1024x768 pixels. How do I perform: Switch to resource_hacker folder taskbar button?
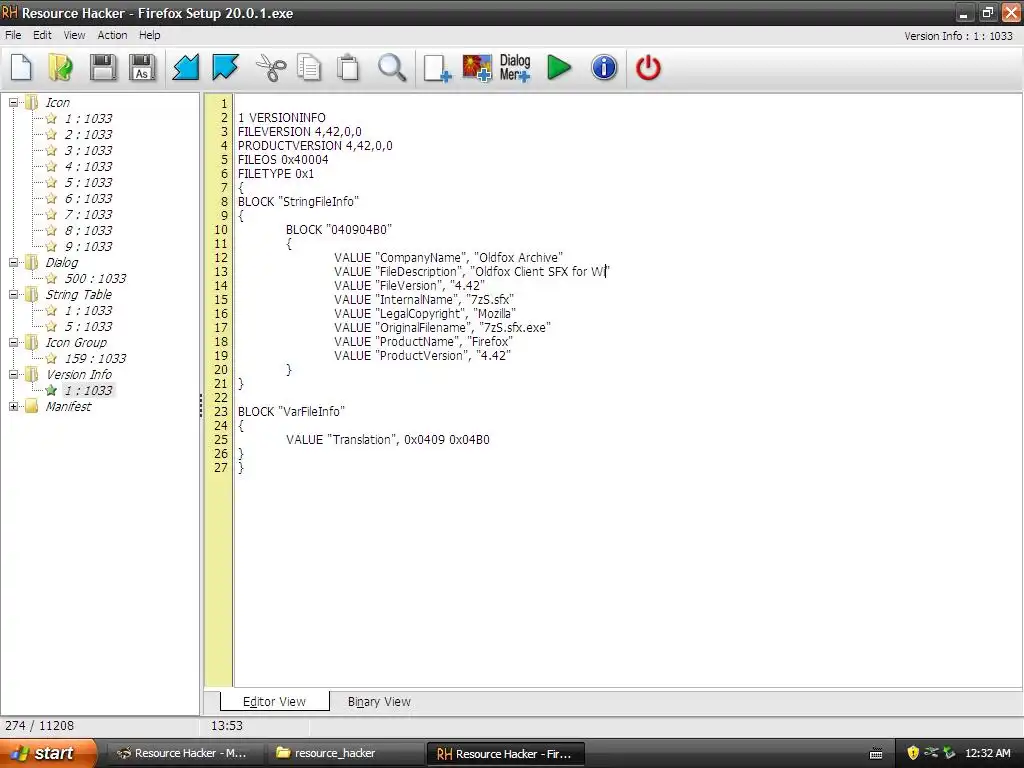tap(345, 754)
